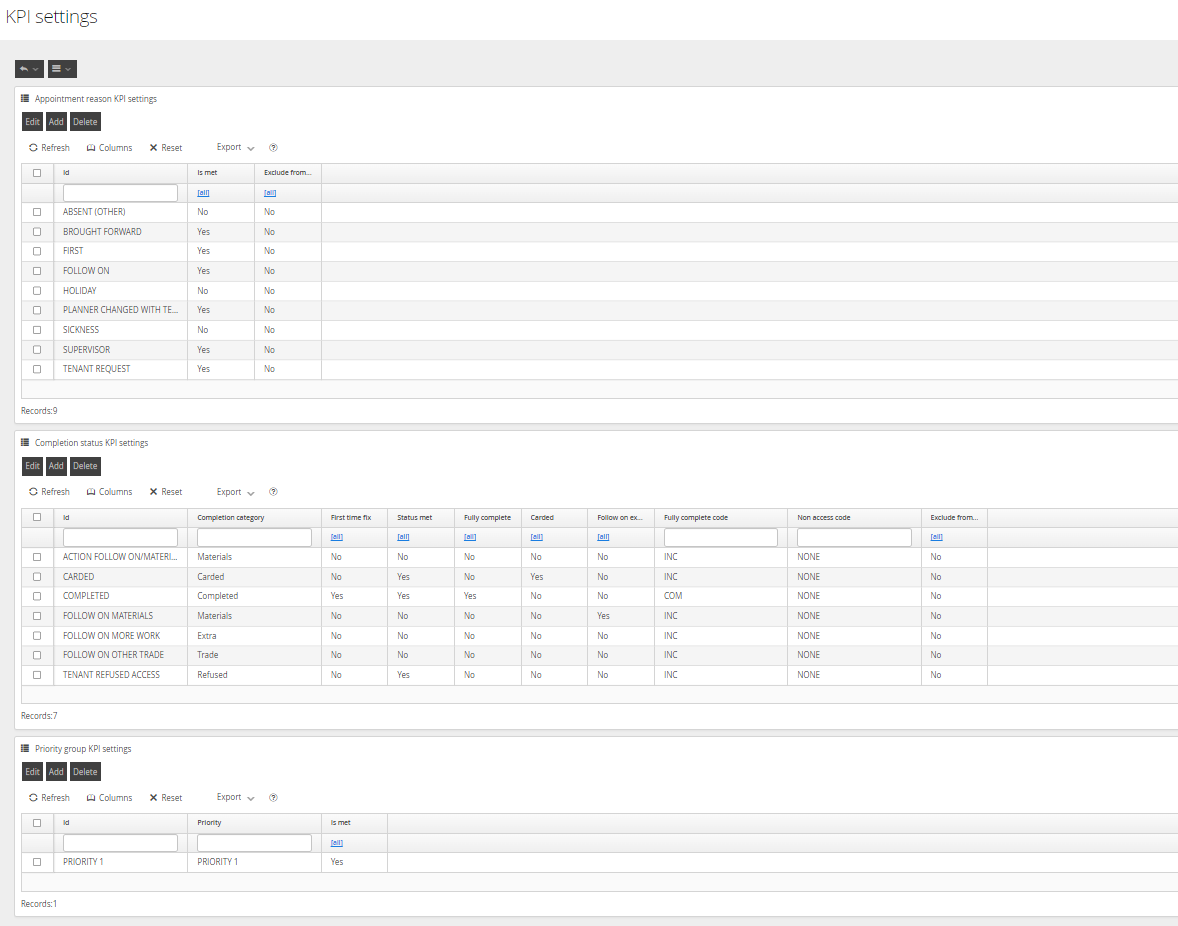
Task: Check the PRIORITY 1 row checkbox
Action: click(x=37, y=862)
